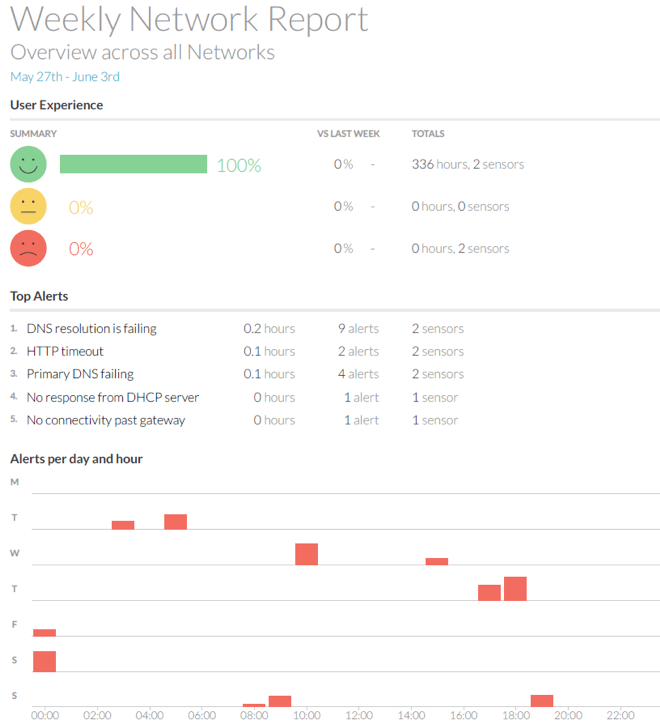Click the tall Wednesday 10:00 alert bar

tap(306, 554)
